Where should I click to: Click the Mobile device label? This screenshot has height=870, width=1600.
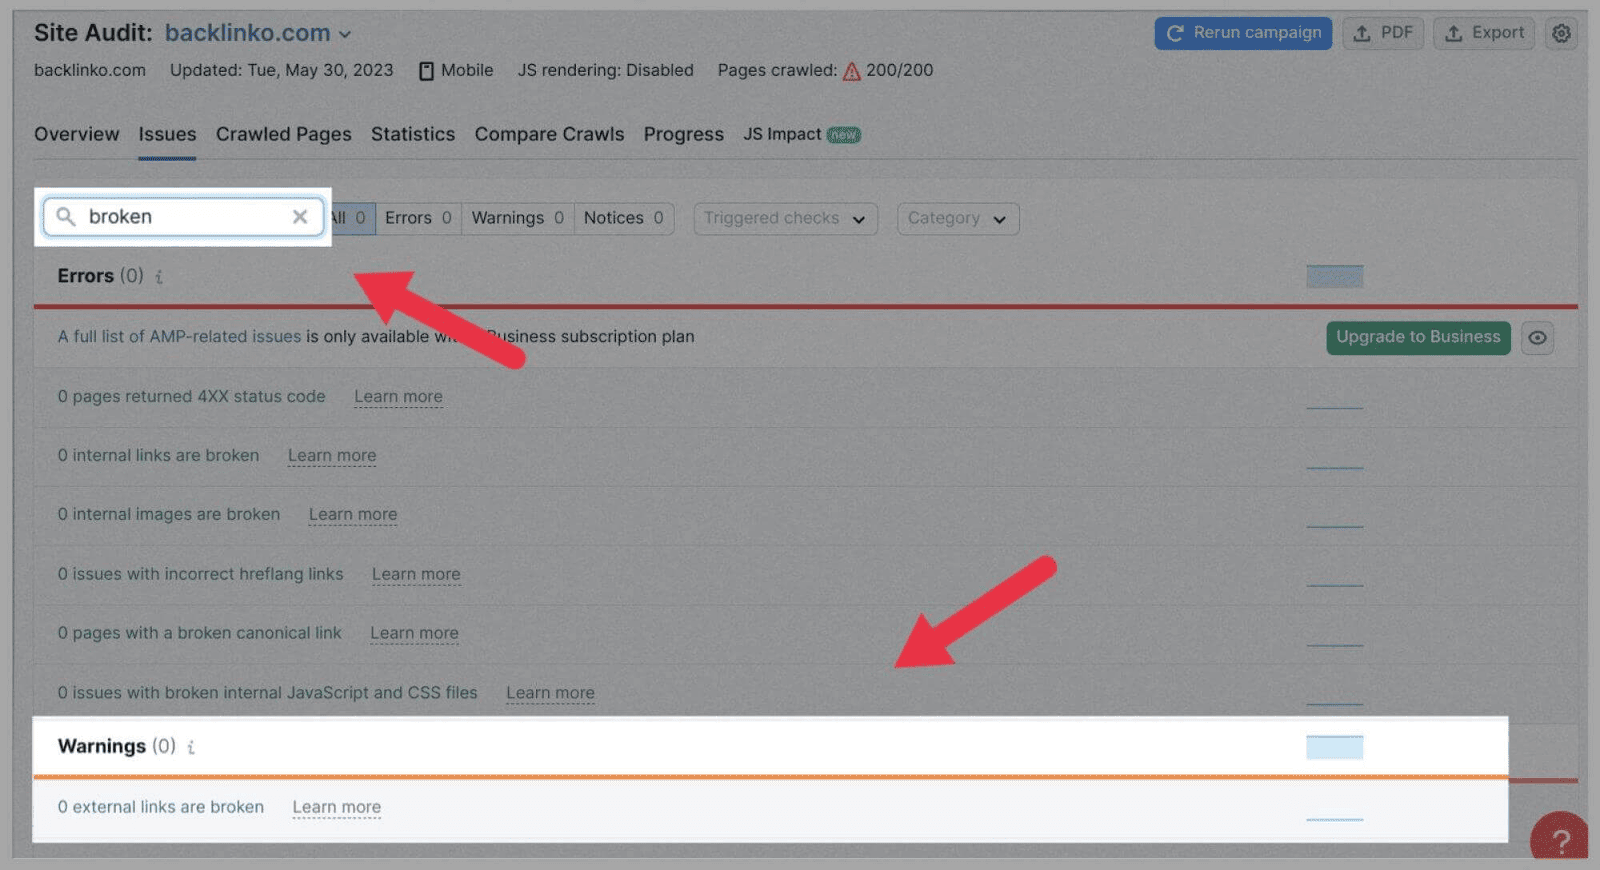[x=456, y=71]
